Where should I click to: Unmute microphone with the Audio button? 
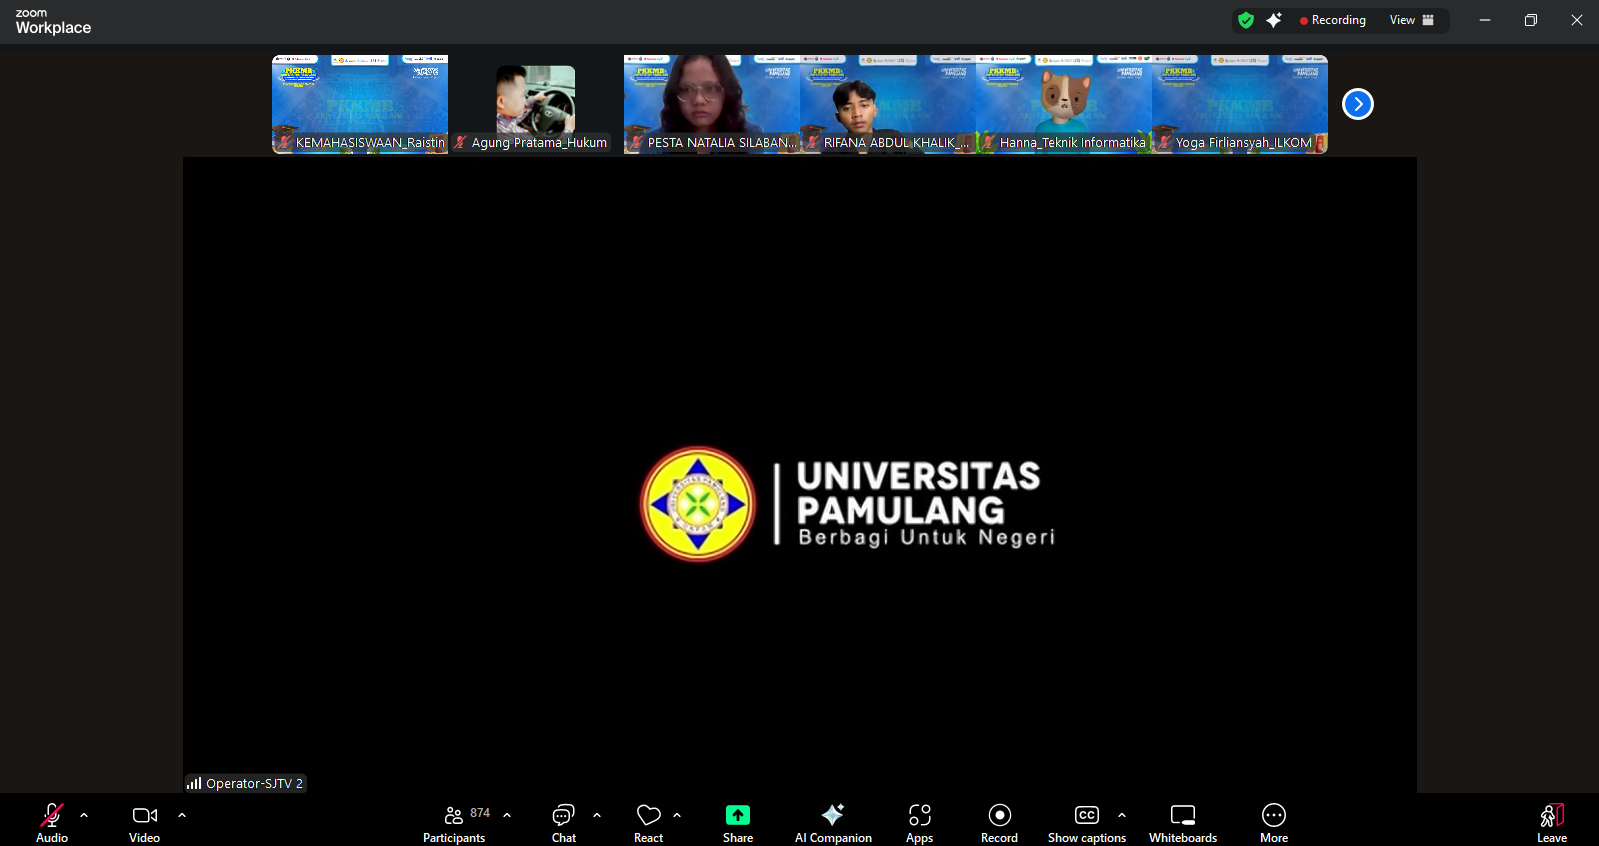[52, 822]
